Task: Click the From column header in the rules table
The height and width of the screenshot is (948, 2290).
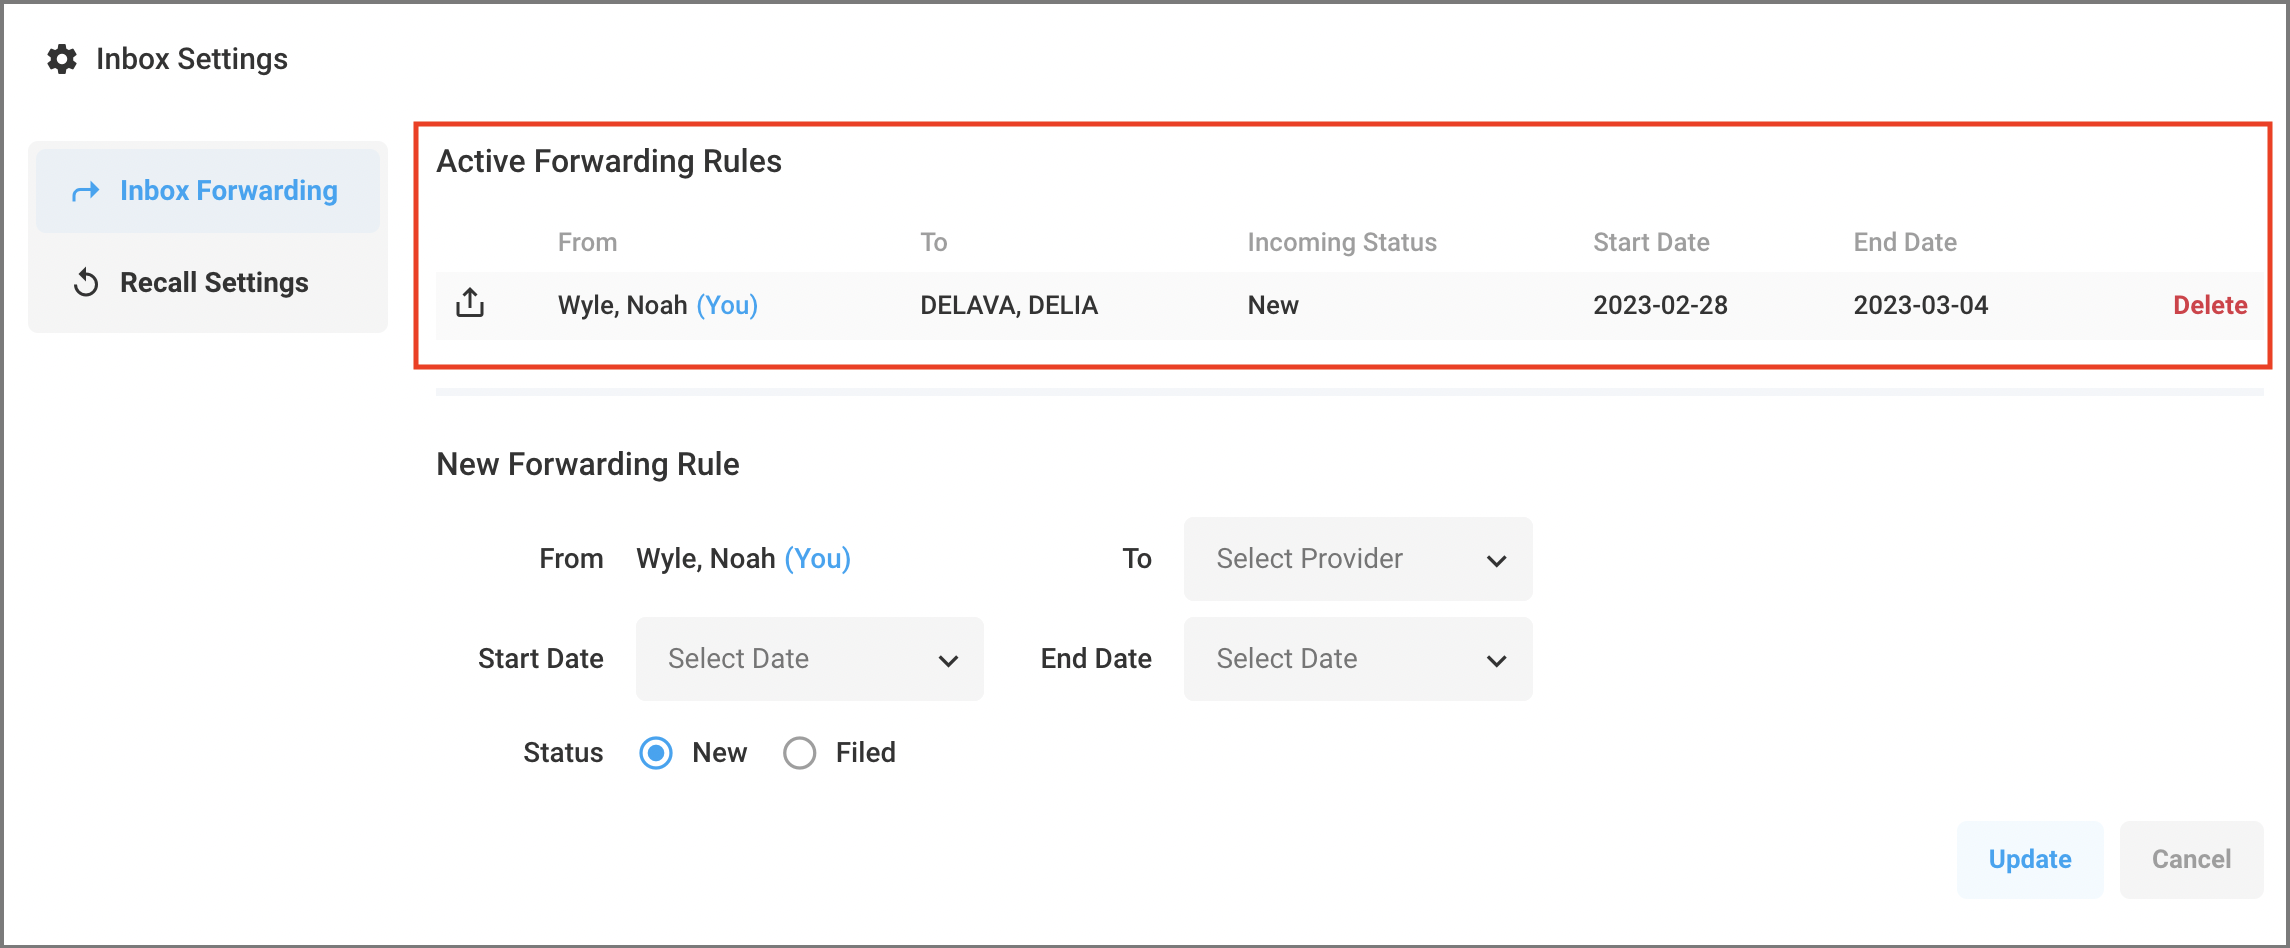Action: click(587, 242)
